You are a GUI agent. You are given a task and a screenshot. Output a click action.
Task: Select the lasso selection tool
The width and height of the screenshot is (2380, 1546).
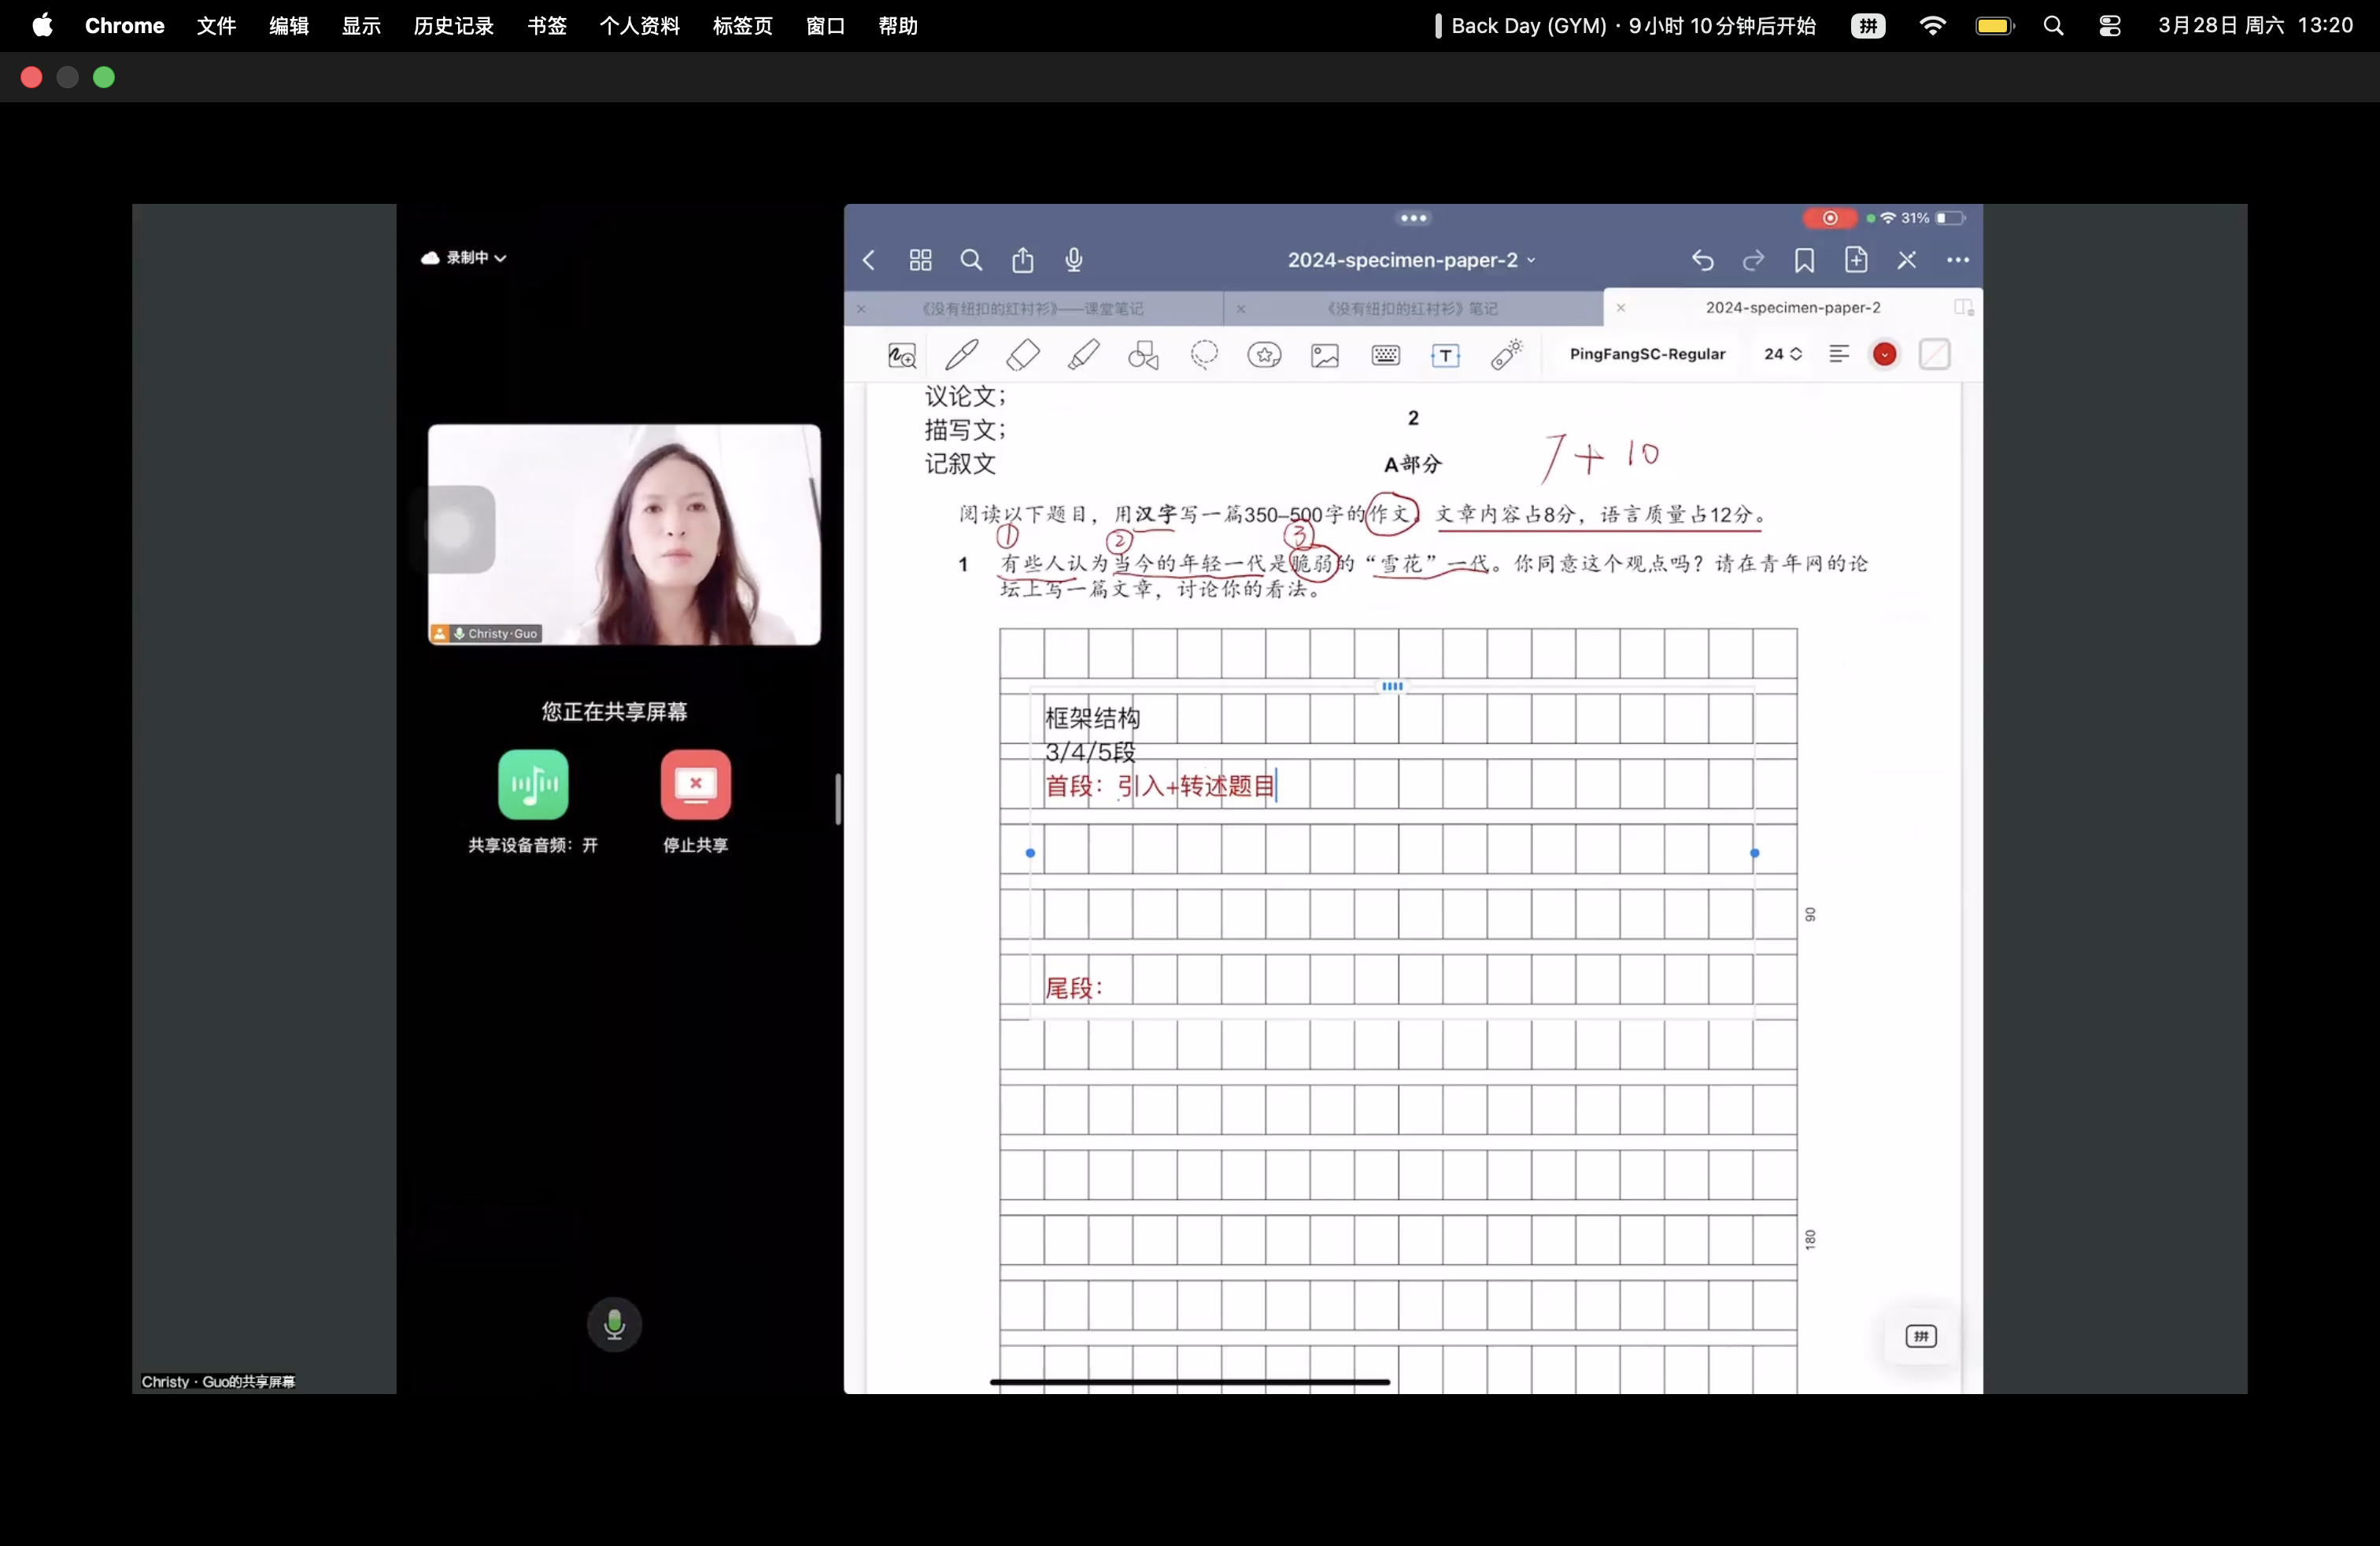click(1204, 355)
